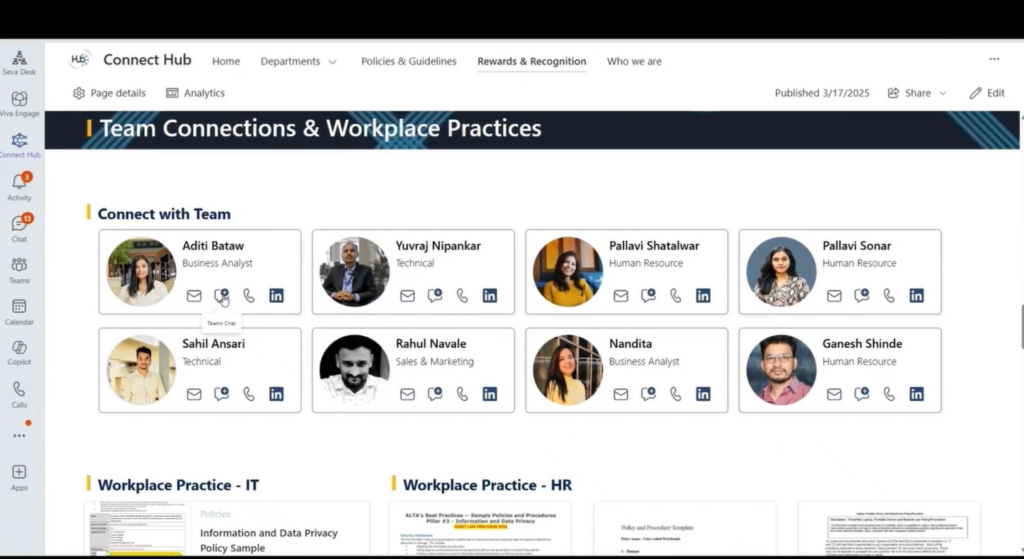1024x559 pixels.
Task: Call Ganesh Shinde via phone icon
Action: coord(889,394)
